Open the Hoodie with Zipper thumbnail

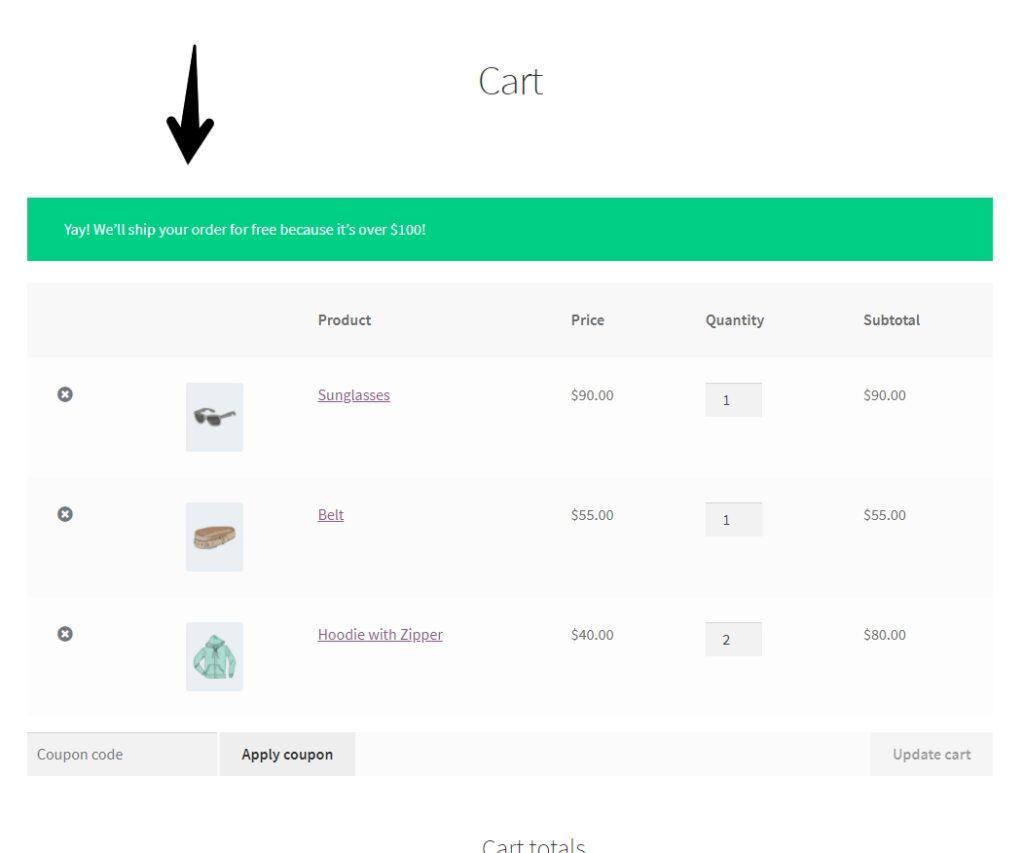[x=214, y=656]
